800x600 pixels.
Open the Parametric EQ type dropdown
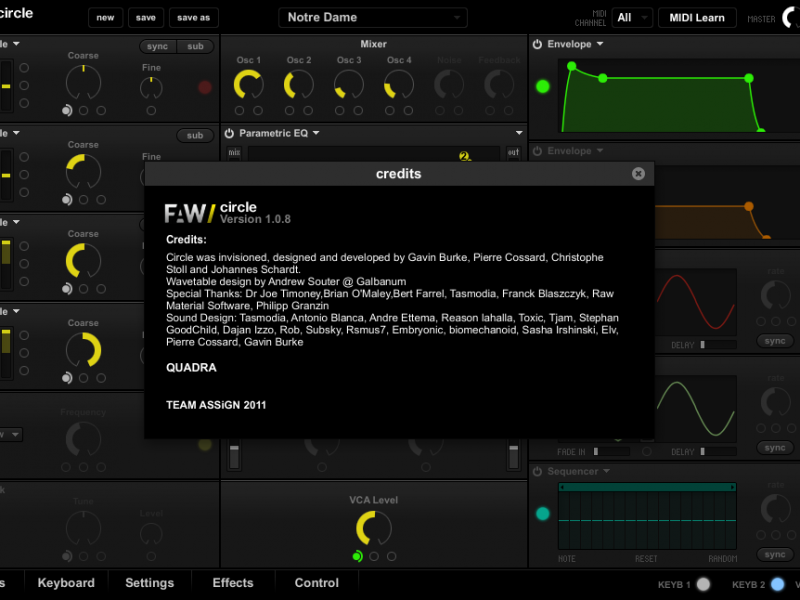coord(316,133)
